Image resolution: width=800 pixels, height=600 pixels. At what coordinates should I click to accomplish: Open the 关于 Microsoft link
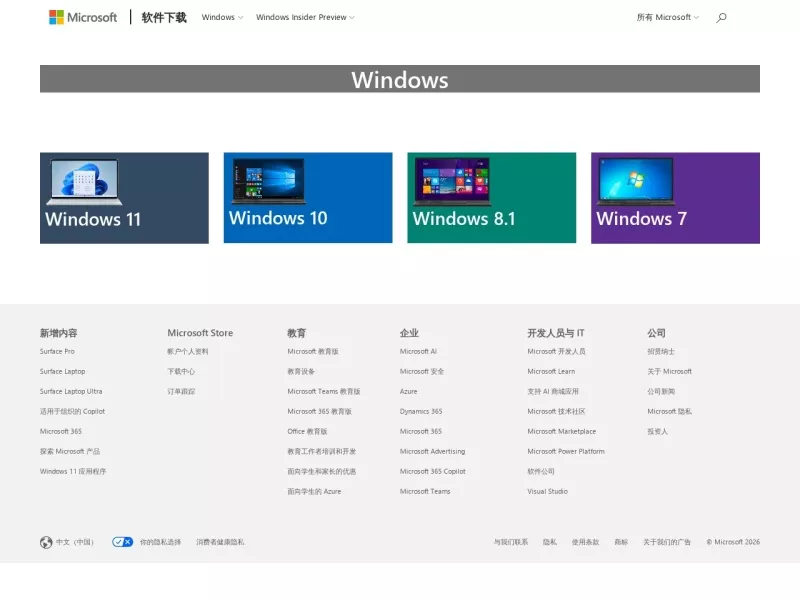669,371
